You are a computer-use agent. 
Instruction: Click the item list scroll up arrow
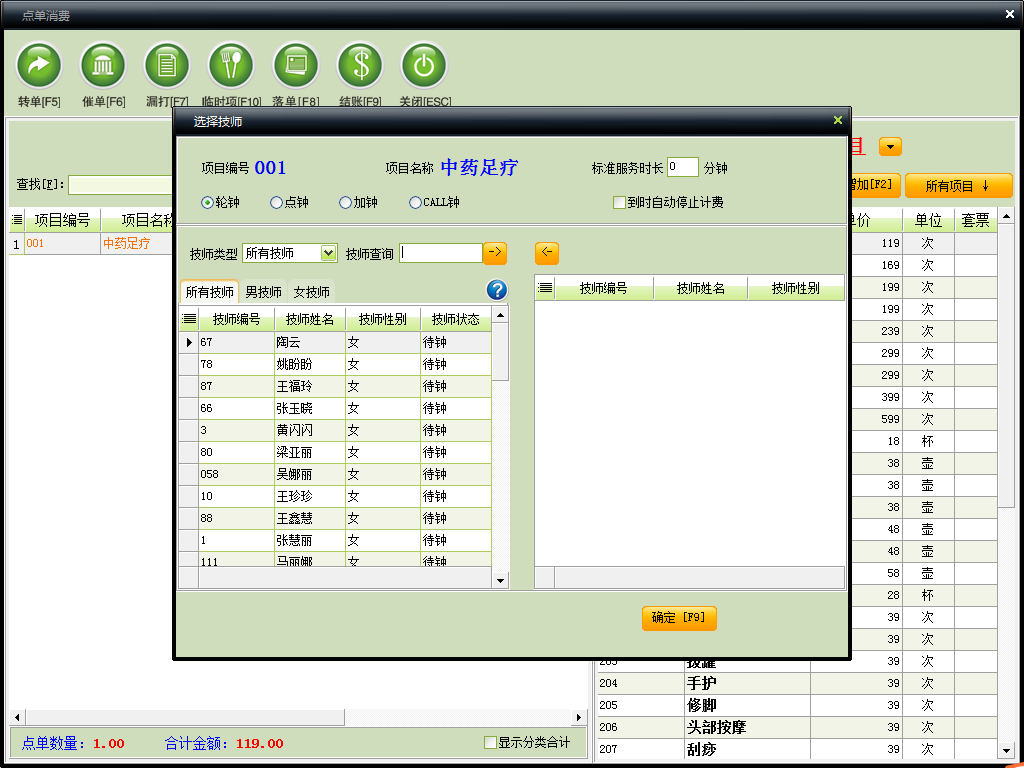[x=1006, y=216]
